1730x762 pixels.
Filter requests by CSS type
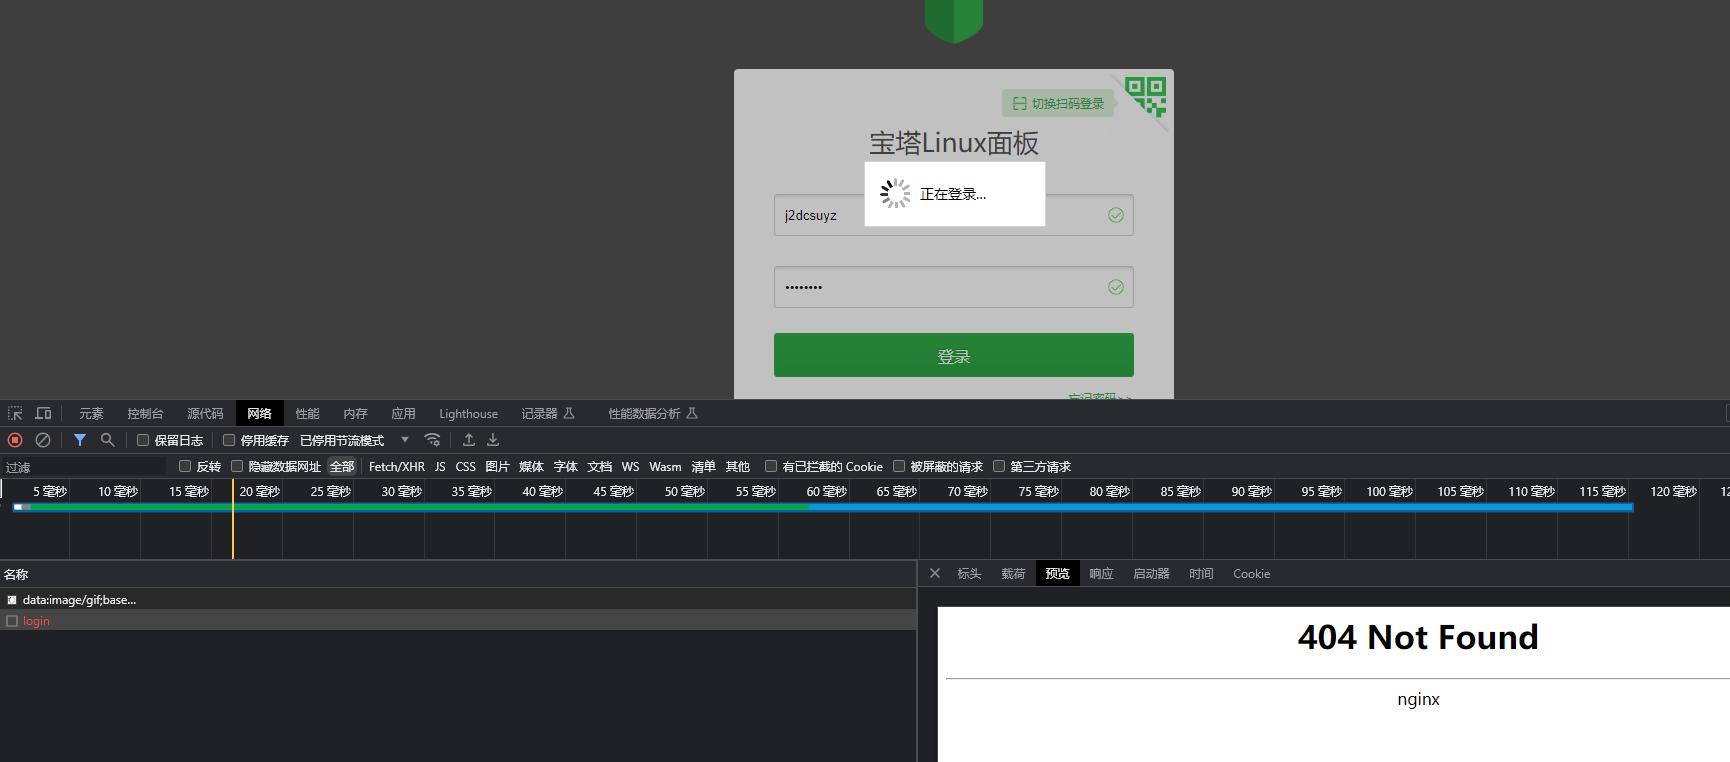click(466, 466)
